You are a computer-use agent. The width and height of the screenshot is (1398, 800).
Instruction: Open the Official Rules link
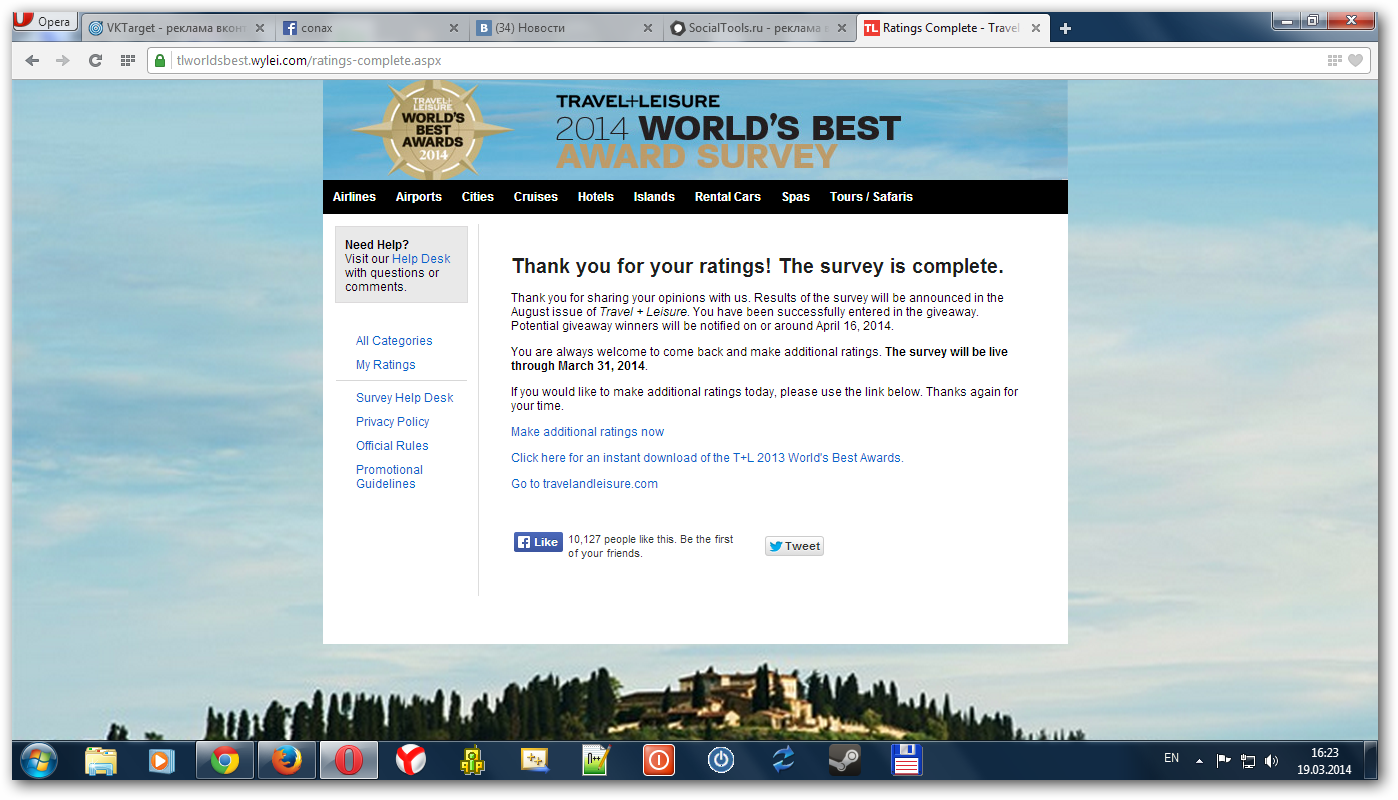(x=392, y=446)
